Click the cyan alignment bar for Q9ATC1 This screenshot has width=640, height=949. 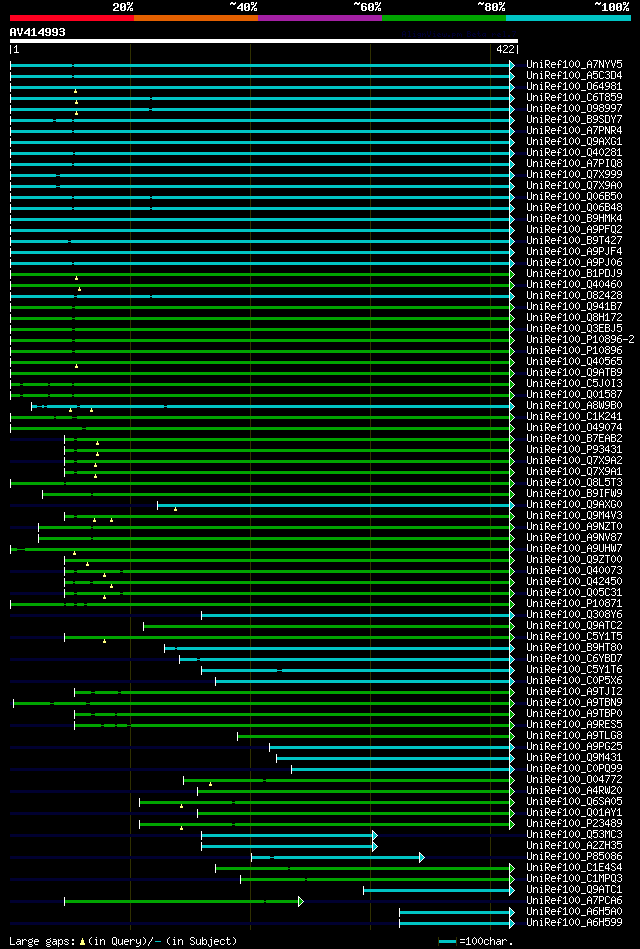tap(438, 890)
